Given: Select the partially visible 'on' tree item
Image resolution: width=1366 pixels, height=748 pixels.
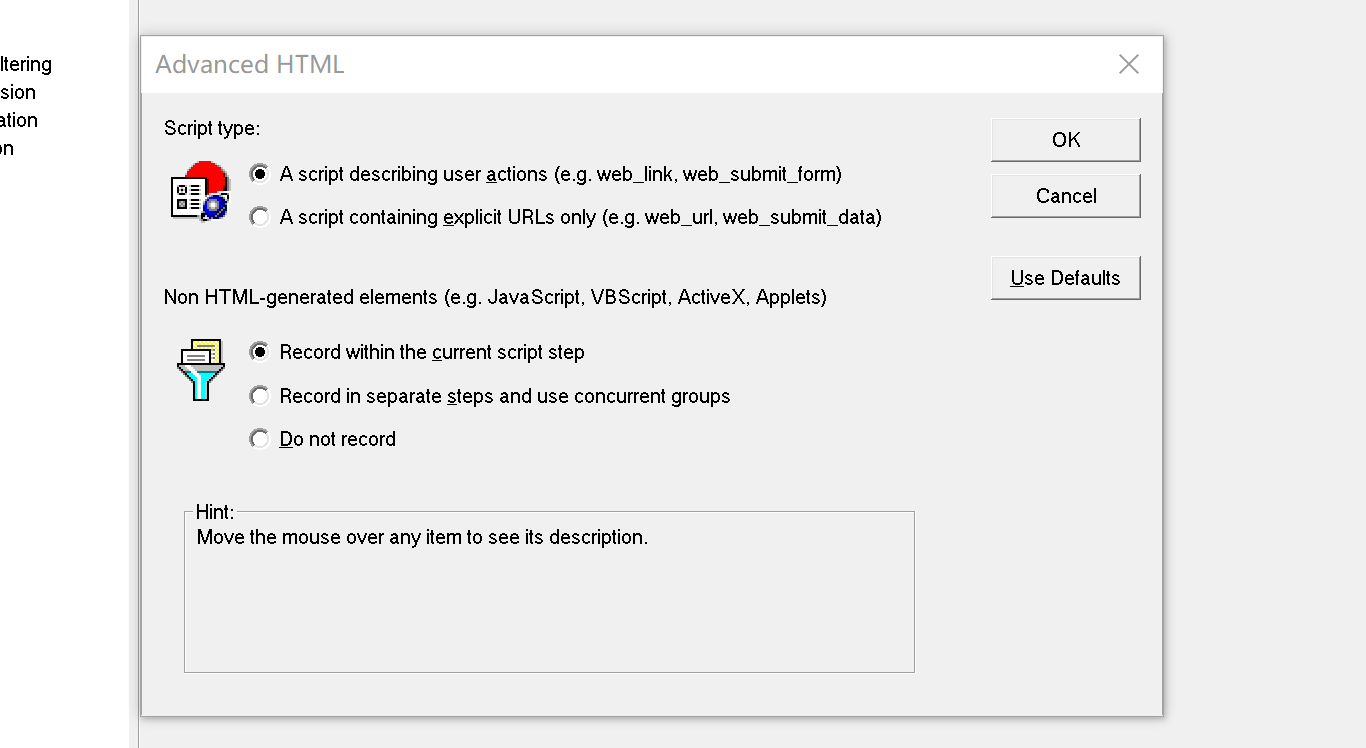Looking at the screenshot, I should 7,148.
